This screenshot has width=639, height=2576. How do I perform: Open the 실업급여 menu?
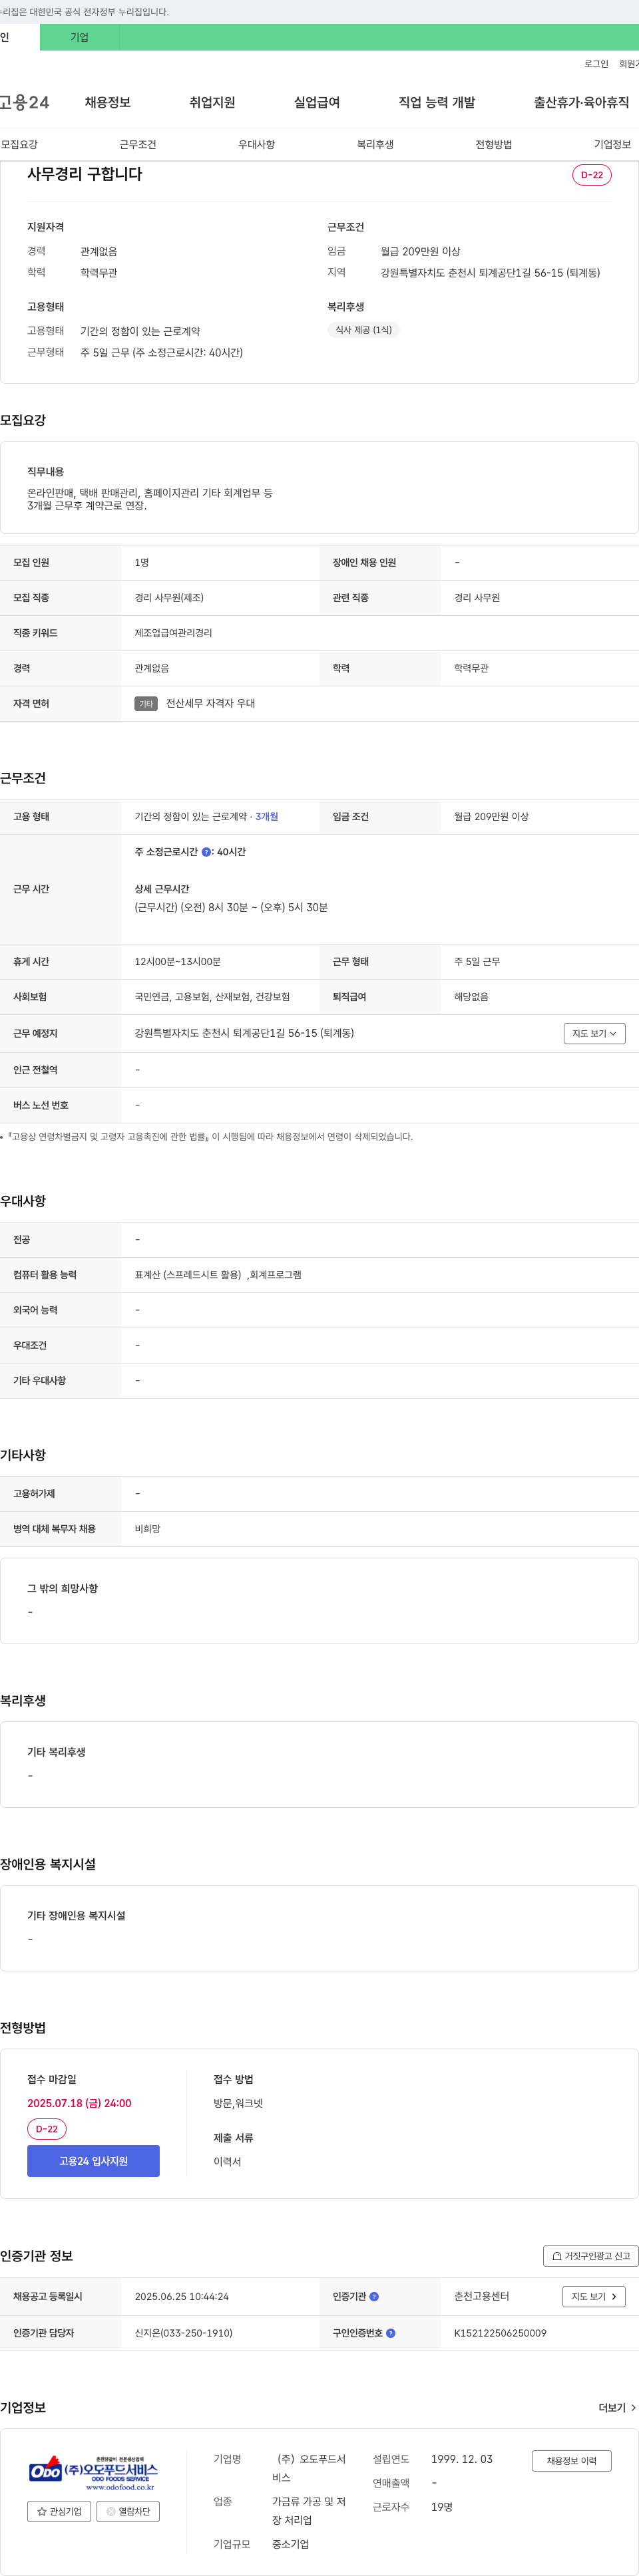tap(317, 102)
